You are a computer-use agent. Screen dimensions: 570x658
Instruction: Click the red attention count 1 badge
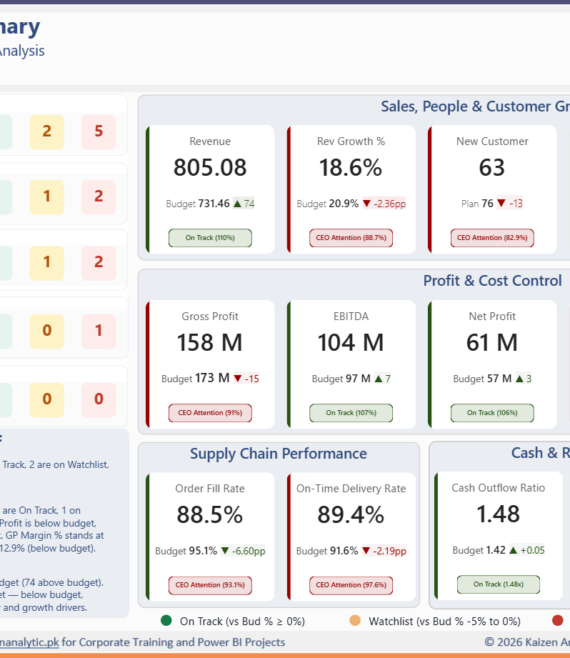pos(99,331)
